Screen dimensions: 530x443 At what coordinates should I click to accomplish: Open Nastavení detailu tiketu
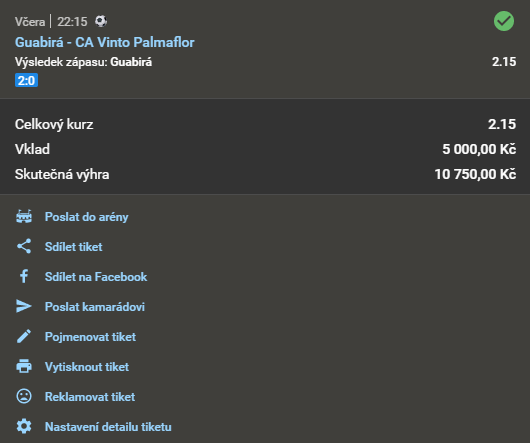coord(108,427)
